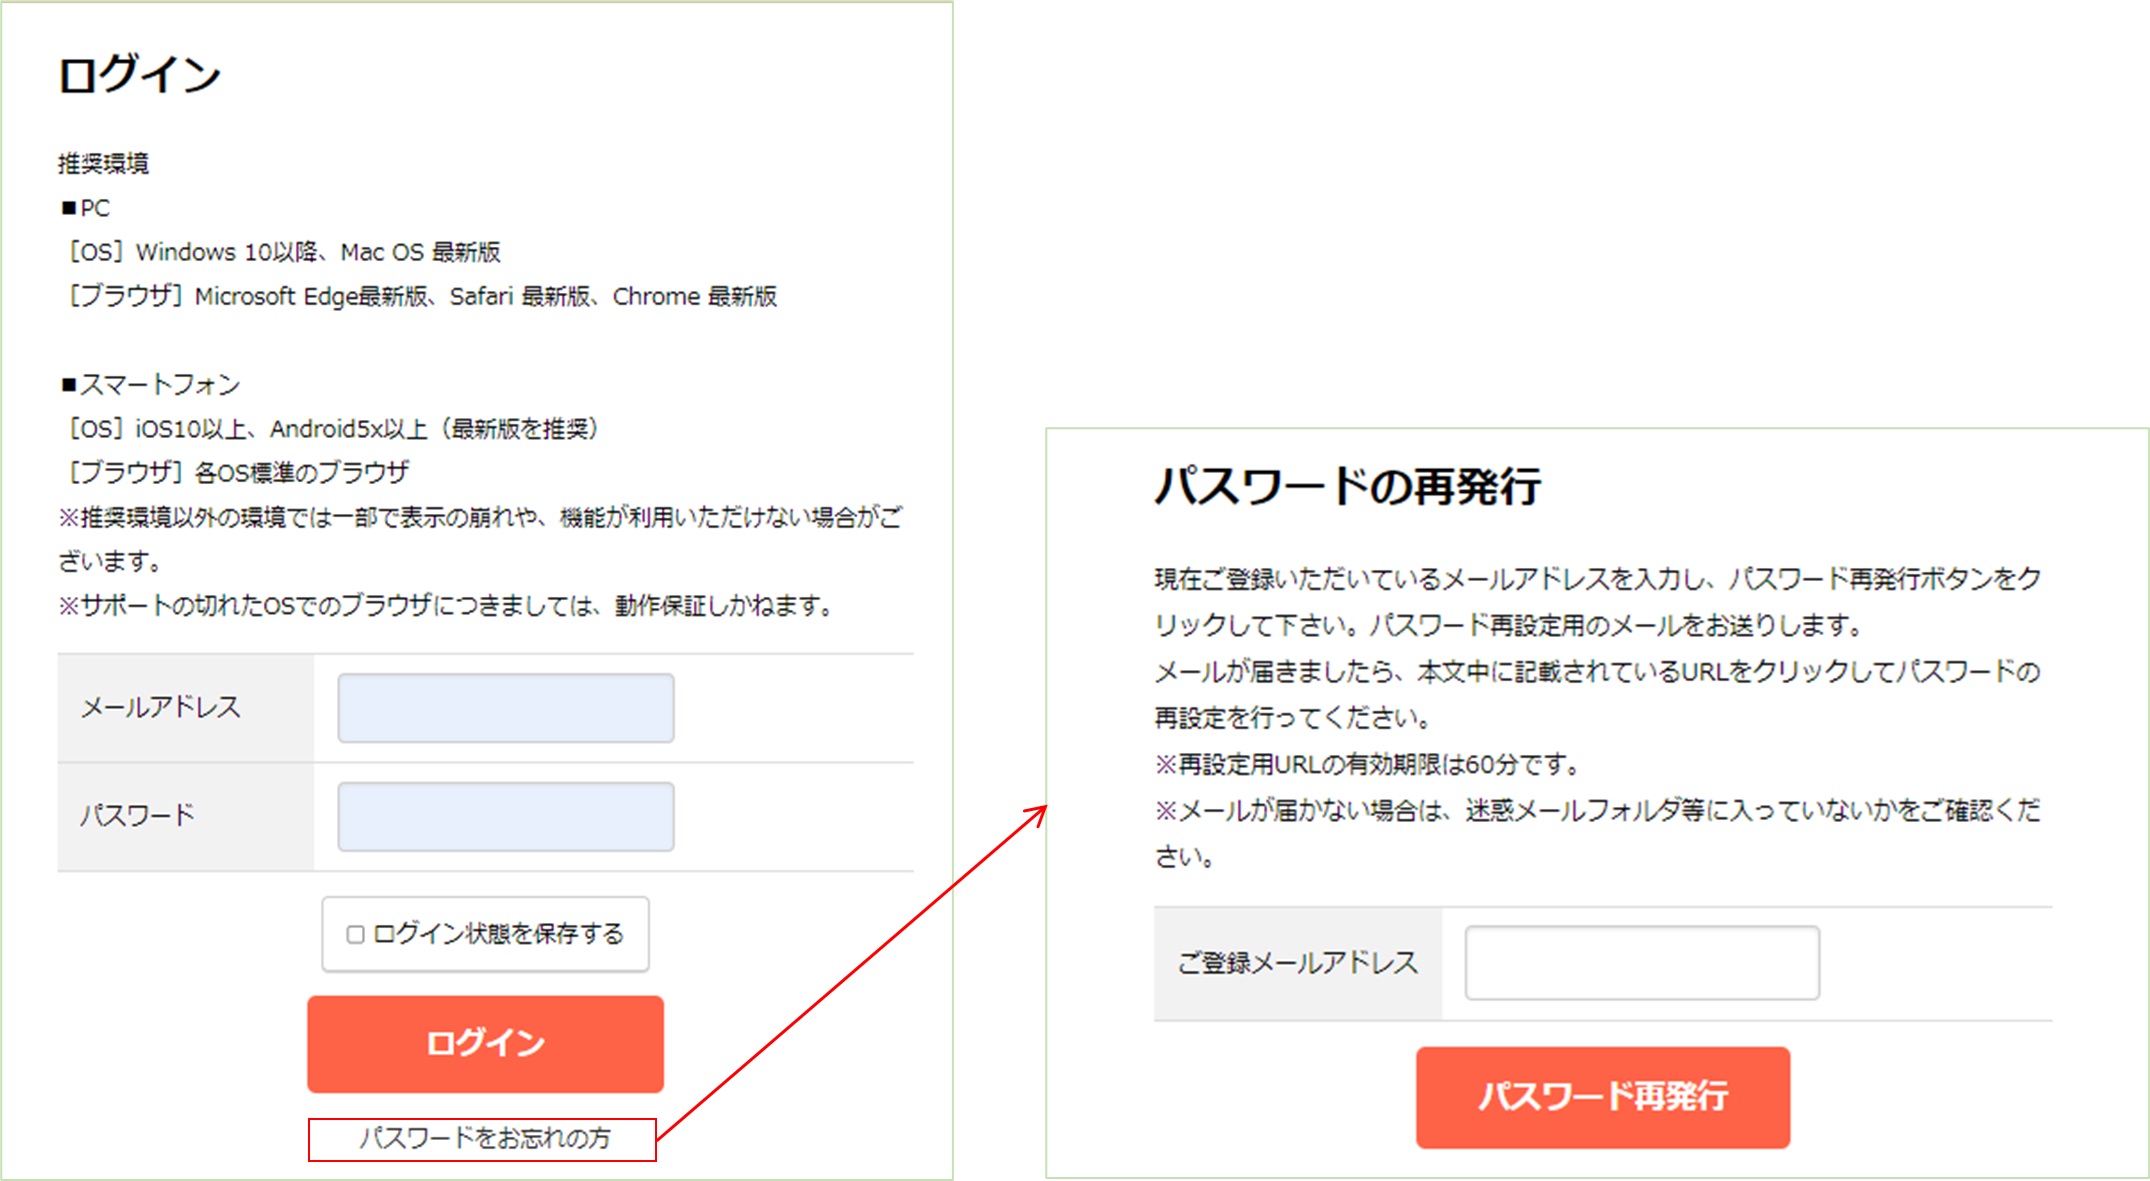Viewport: 2150px width, 1181px height.
Task: Click the パスワード field label
Action: click(138, 816)
